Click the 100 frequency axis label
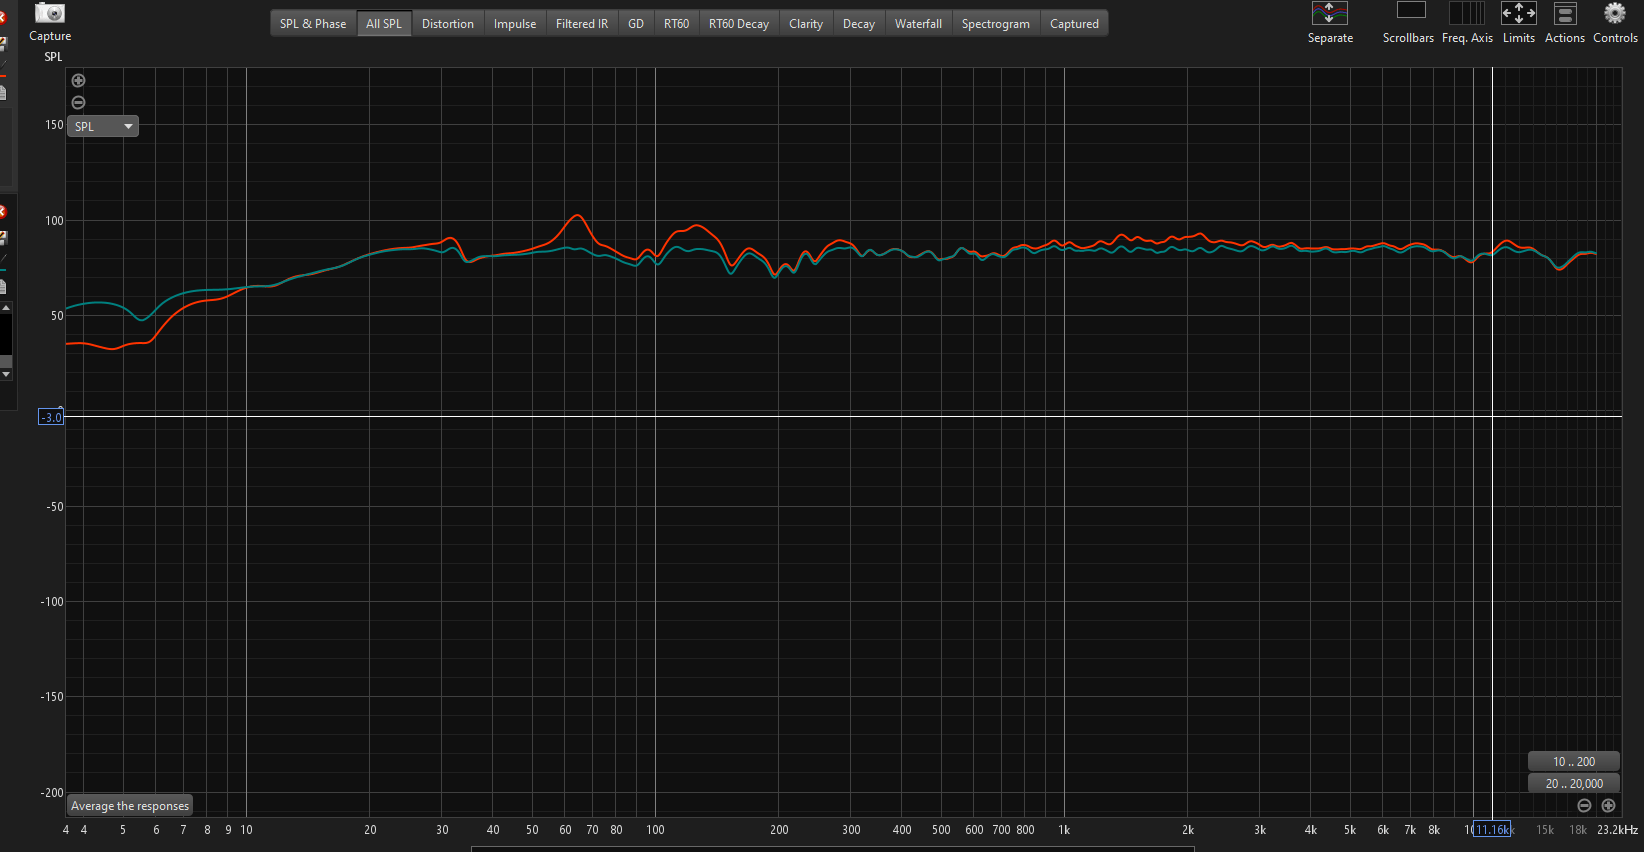The image size is (1644, 852). point(655,830)
